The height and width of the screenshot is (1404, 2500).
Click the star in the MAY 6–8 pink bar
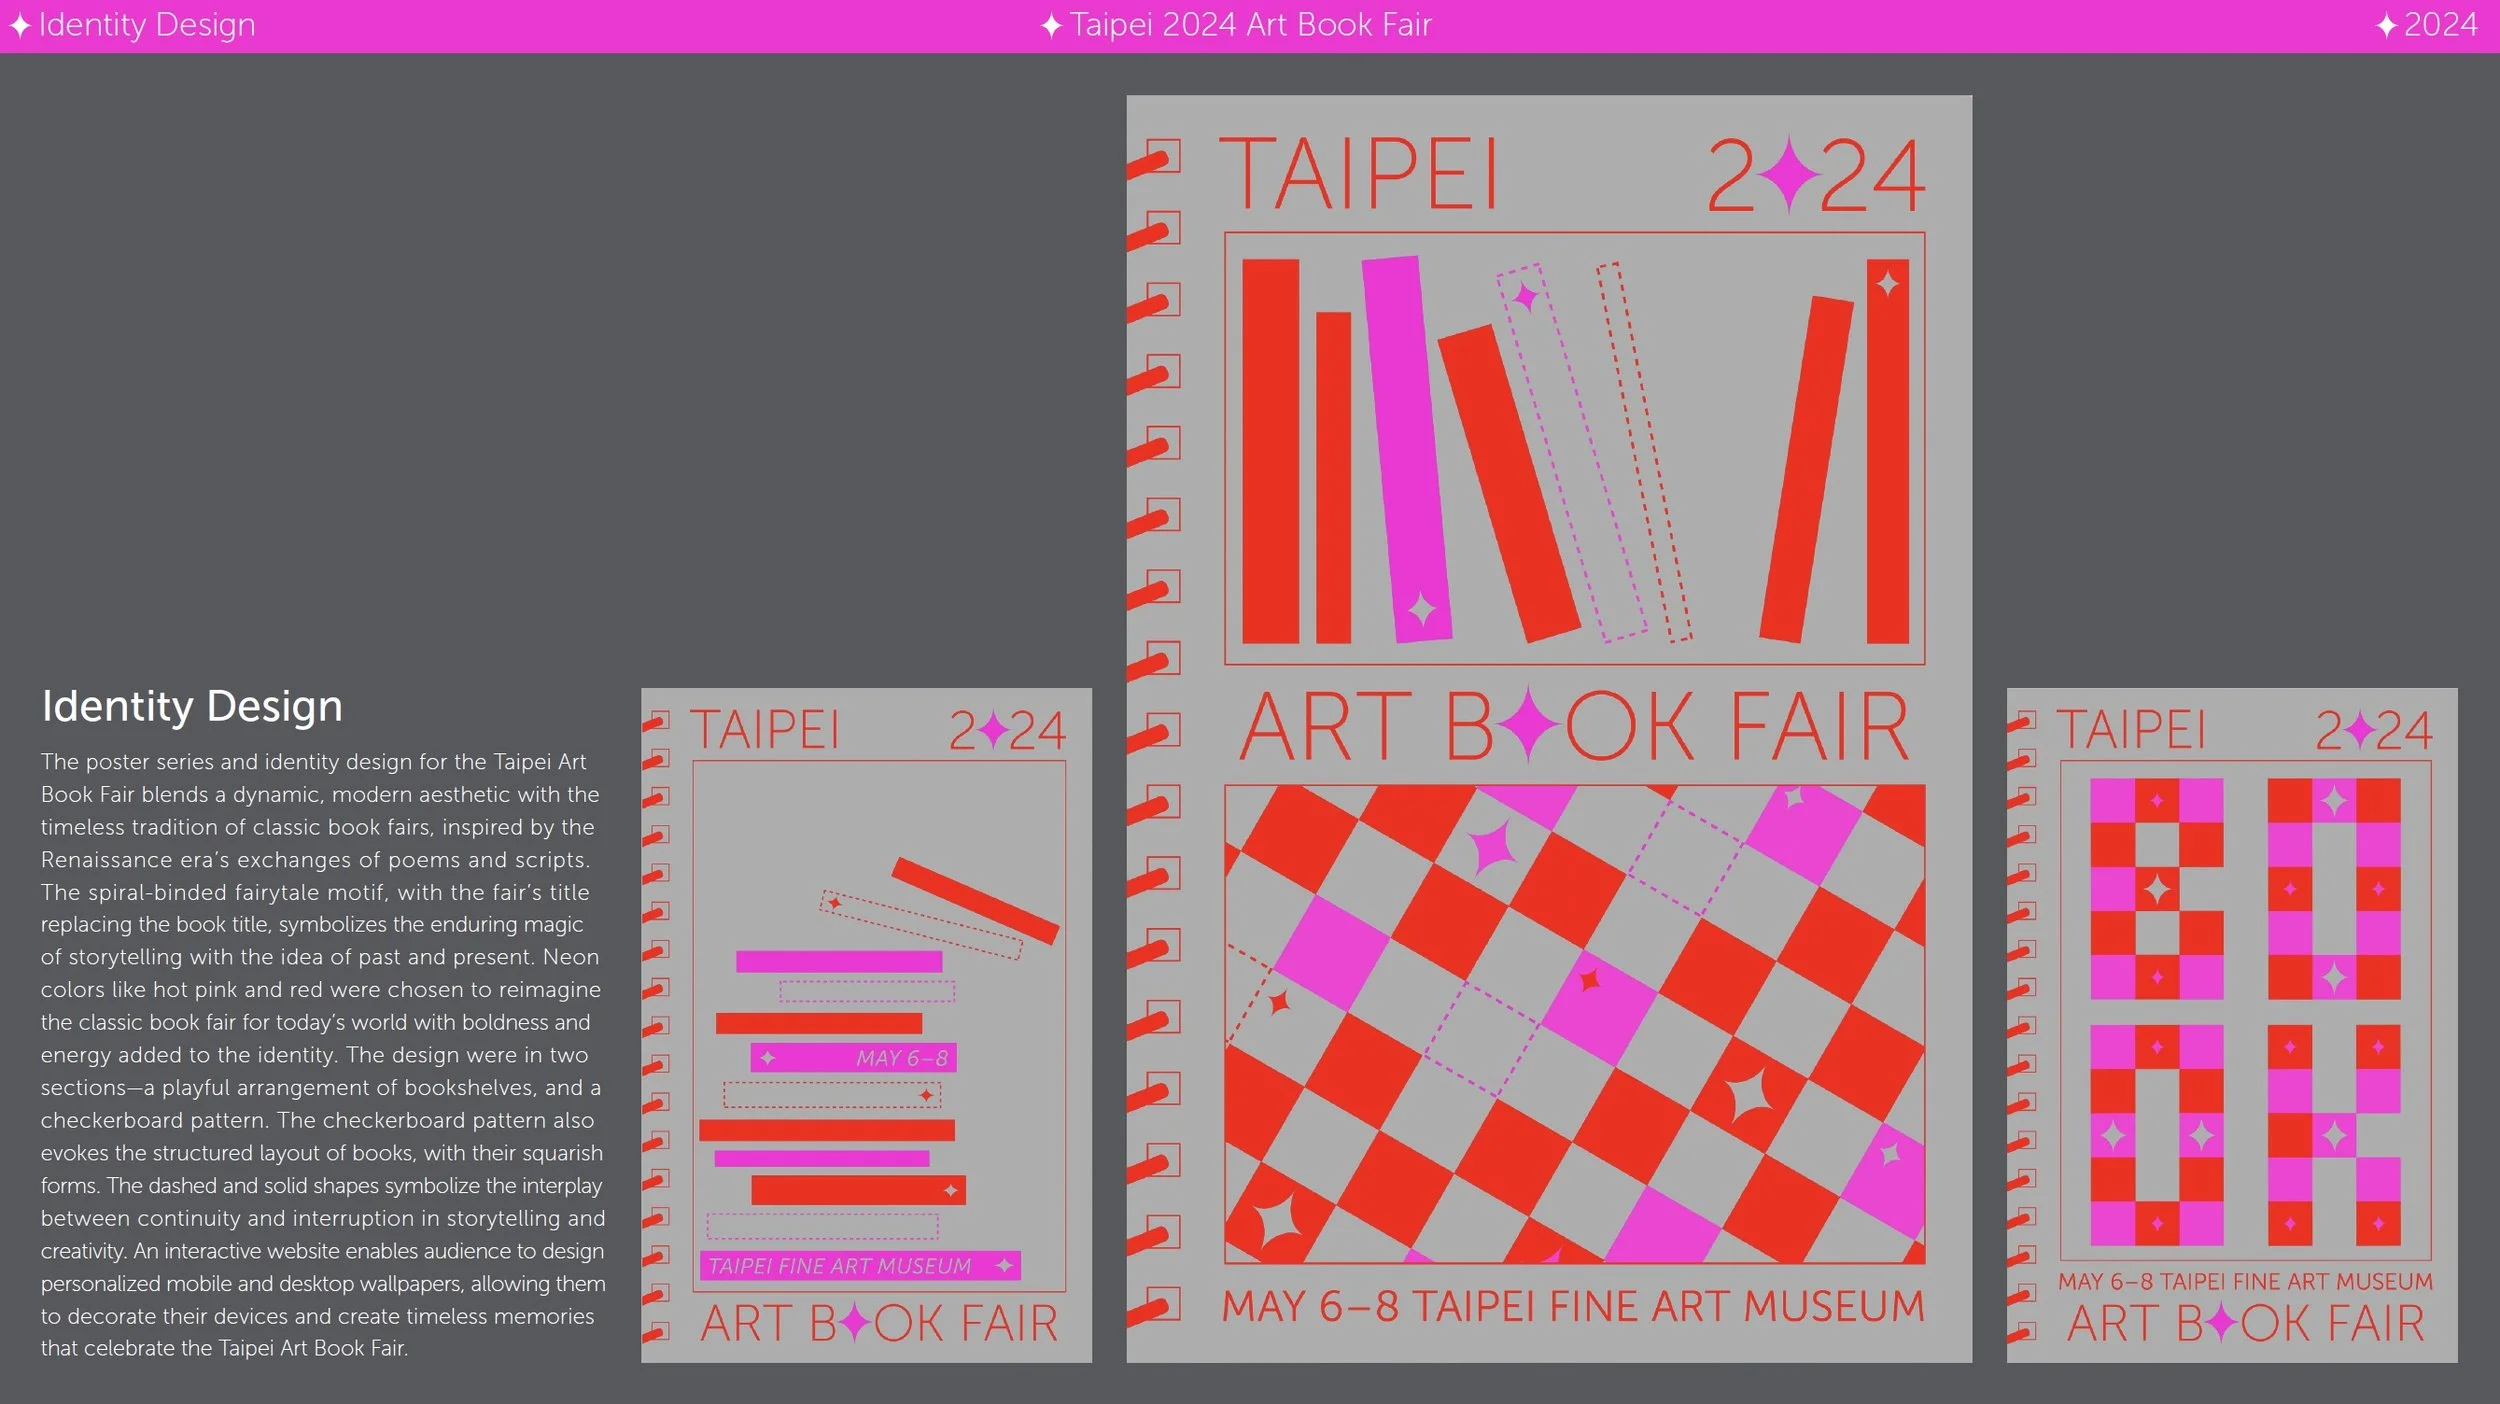(767, 1058)
